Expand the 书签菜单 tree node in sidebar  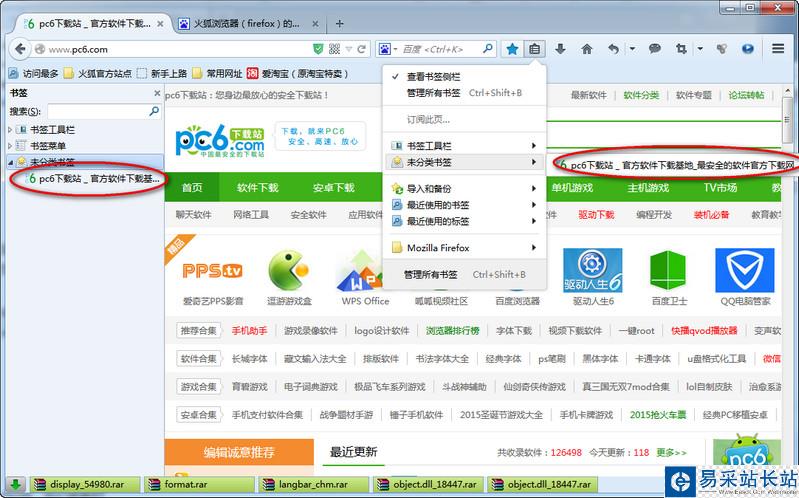(10, 146)
